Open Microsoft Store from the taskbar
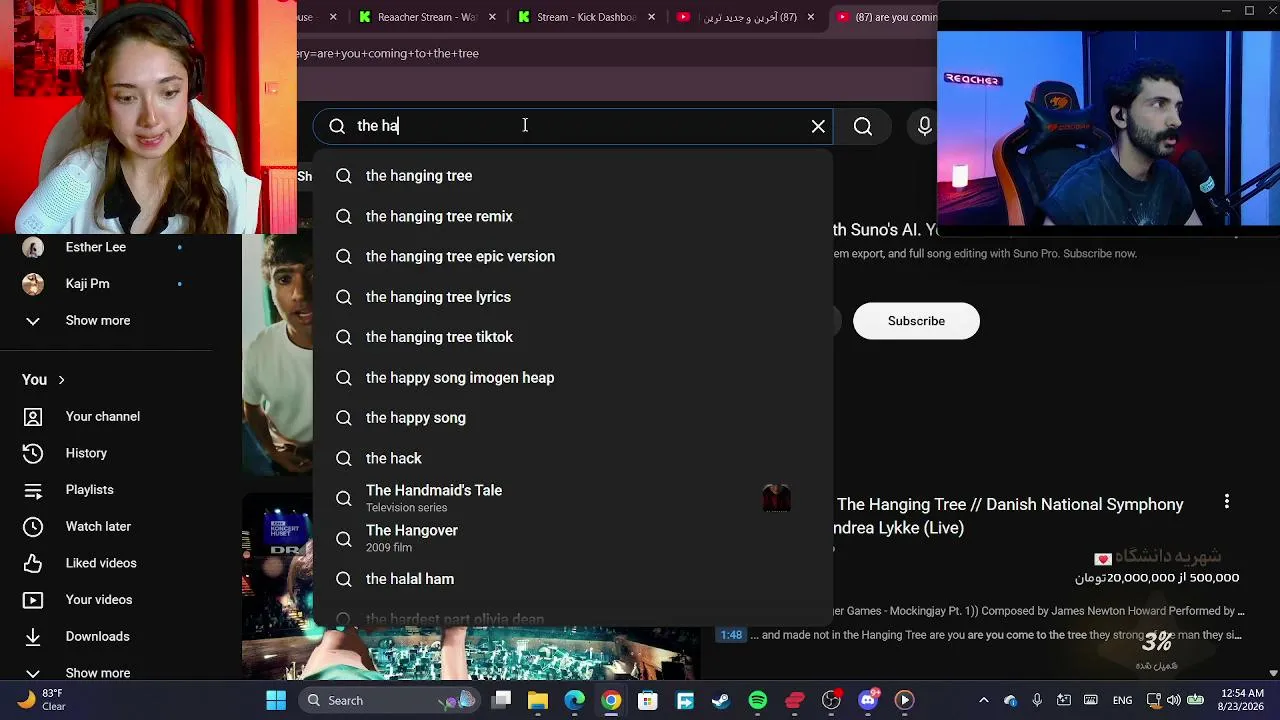 648,700
